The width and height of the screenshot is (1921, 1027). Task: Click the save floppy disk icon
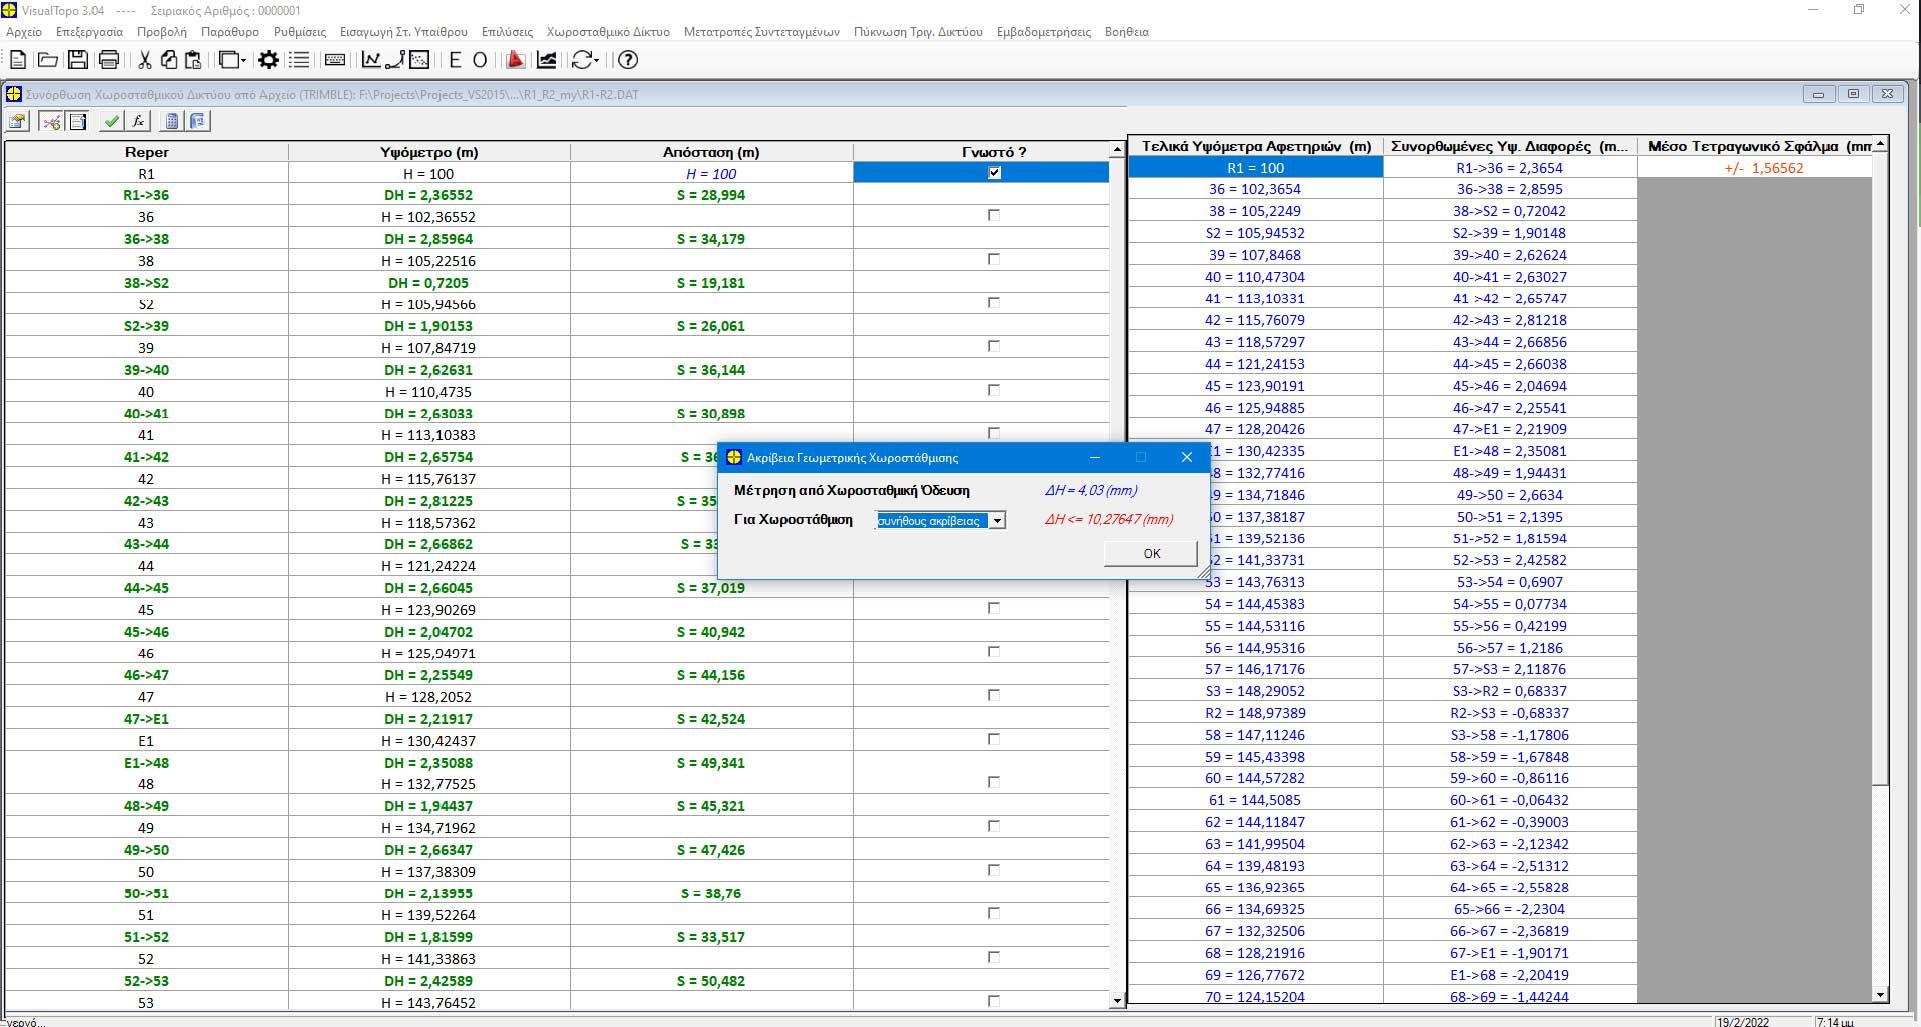coord(78,60)
